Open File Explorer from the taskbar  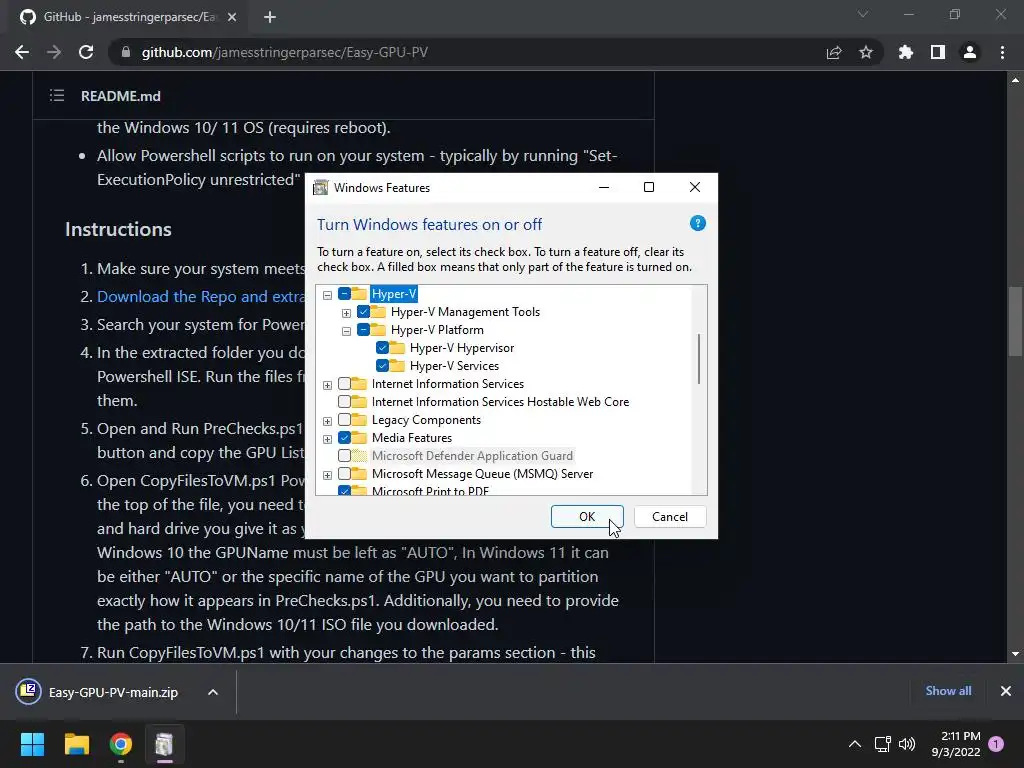pyautogui.click(x=76, y=744)
